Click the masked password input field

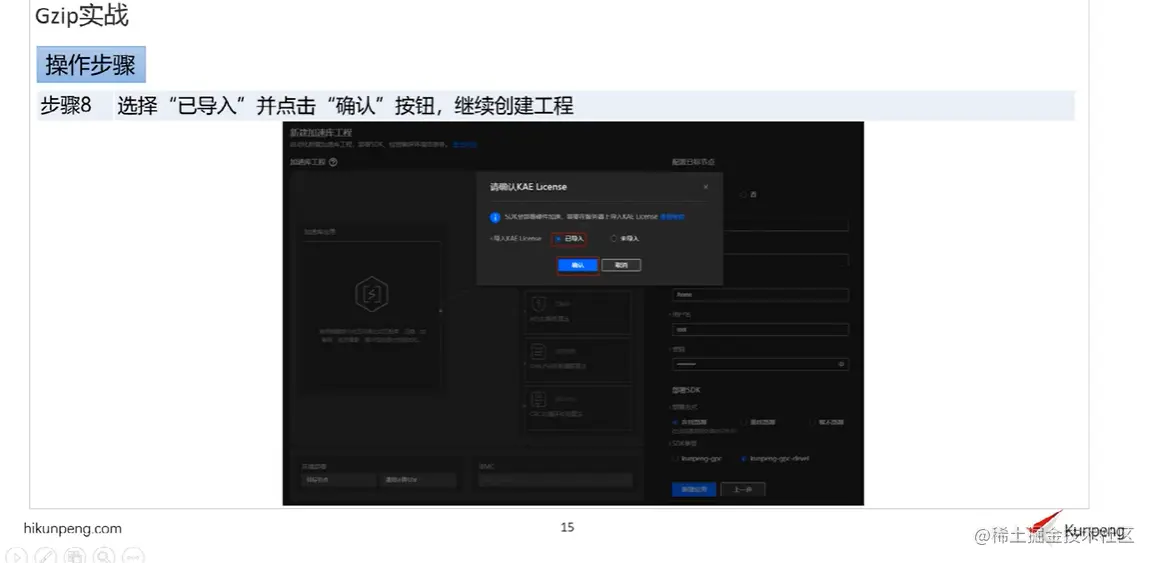click(x=760, y=364)
